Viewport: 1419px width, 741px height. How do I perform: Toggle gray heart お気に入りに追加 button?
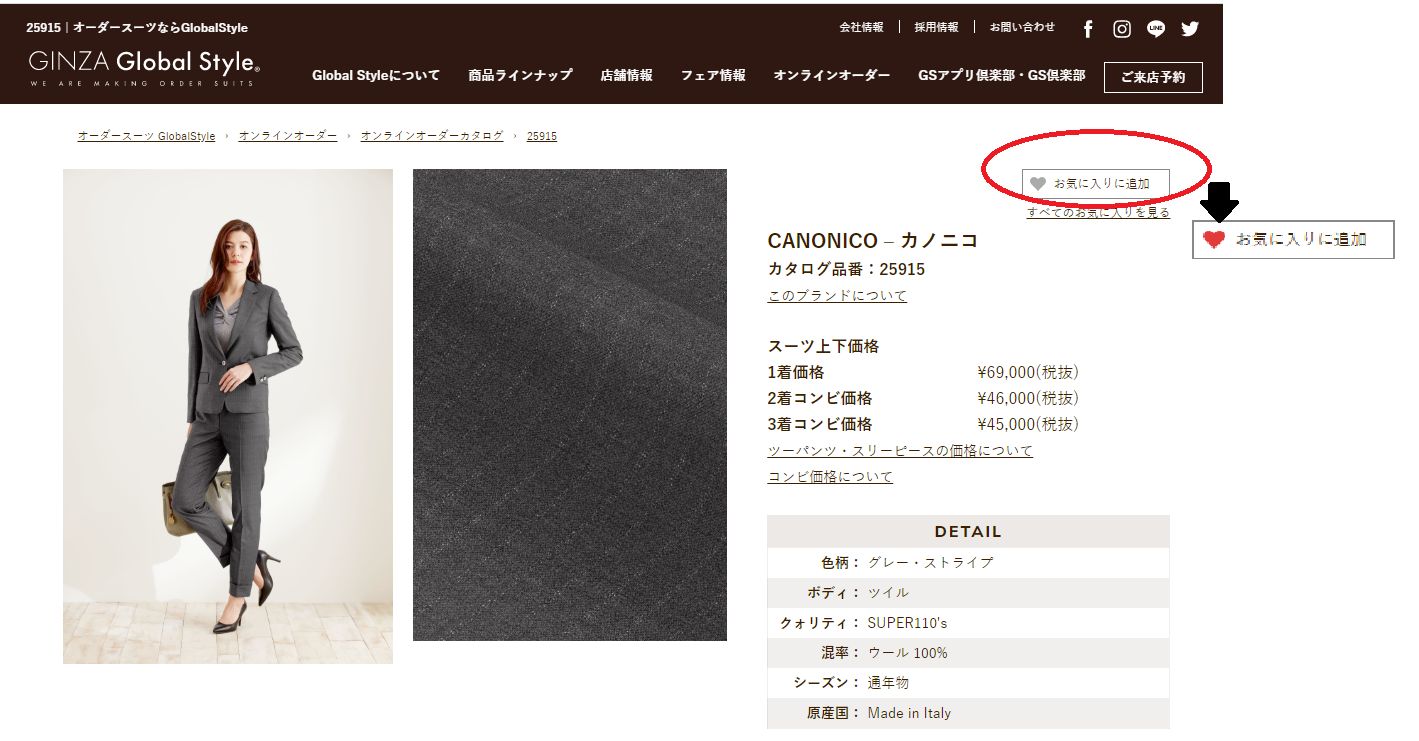point(1095,184)
